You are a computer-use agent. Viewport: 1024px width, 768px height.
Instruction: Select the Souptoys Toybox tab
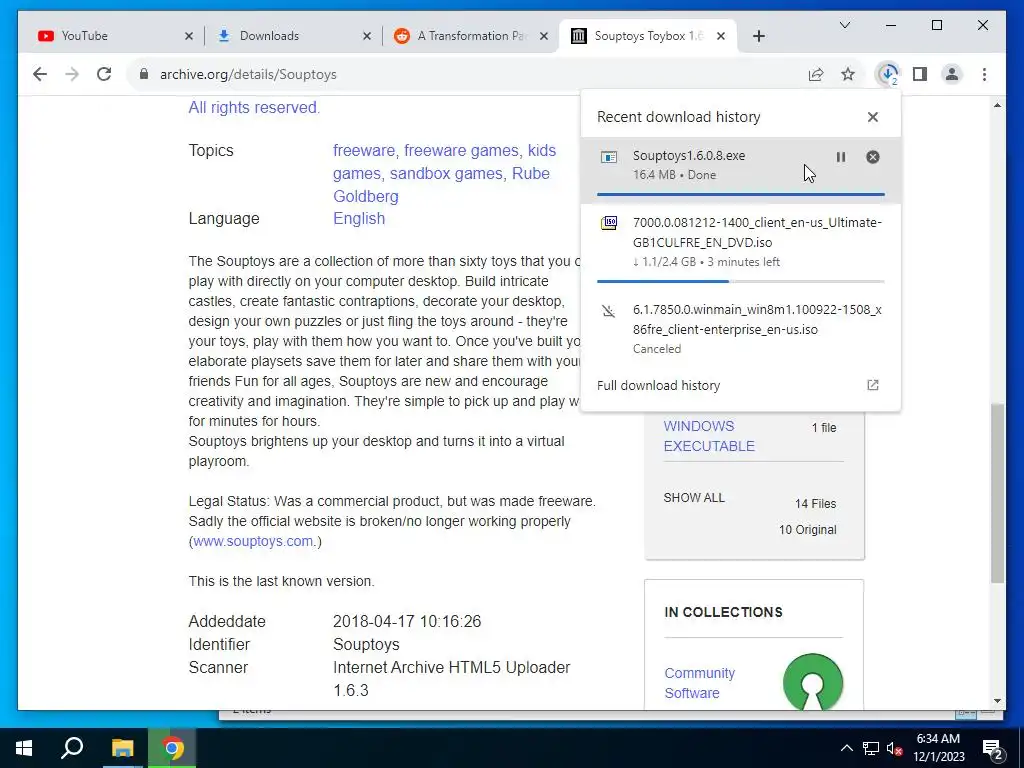coord(648,36)
